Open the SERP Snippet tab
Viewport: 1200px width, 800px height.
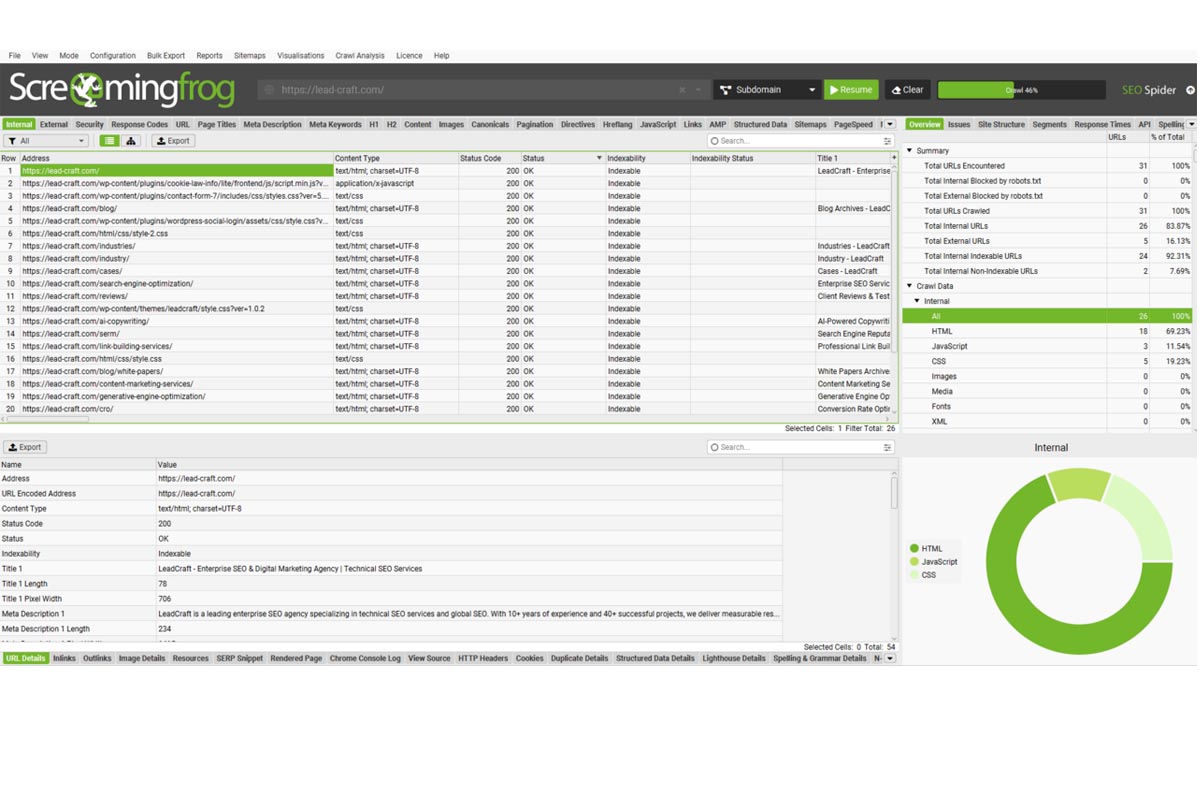[239, 658]
